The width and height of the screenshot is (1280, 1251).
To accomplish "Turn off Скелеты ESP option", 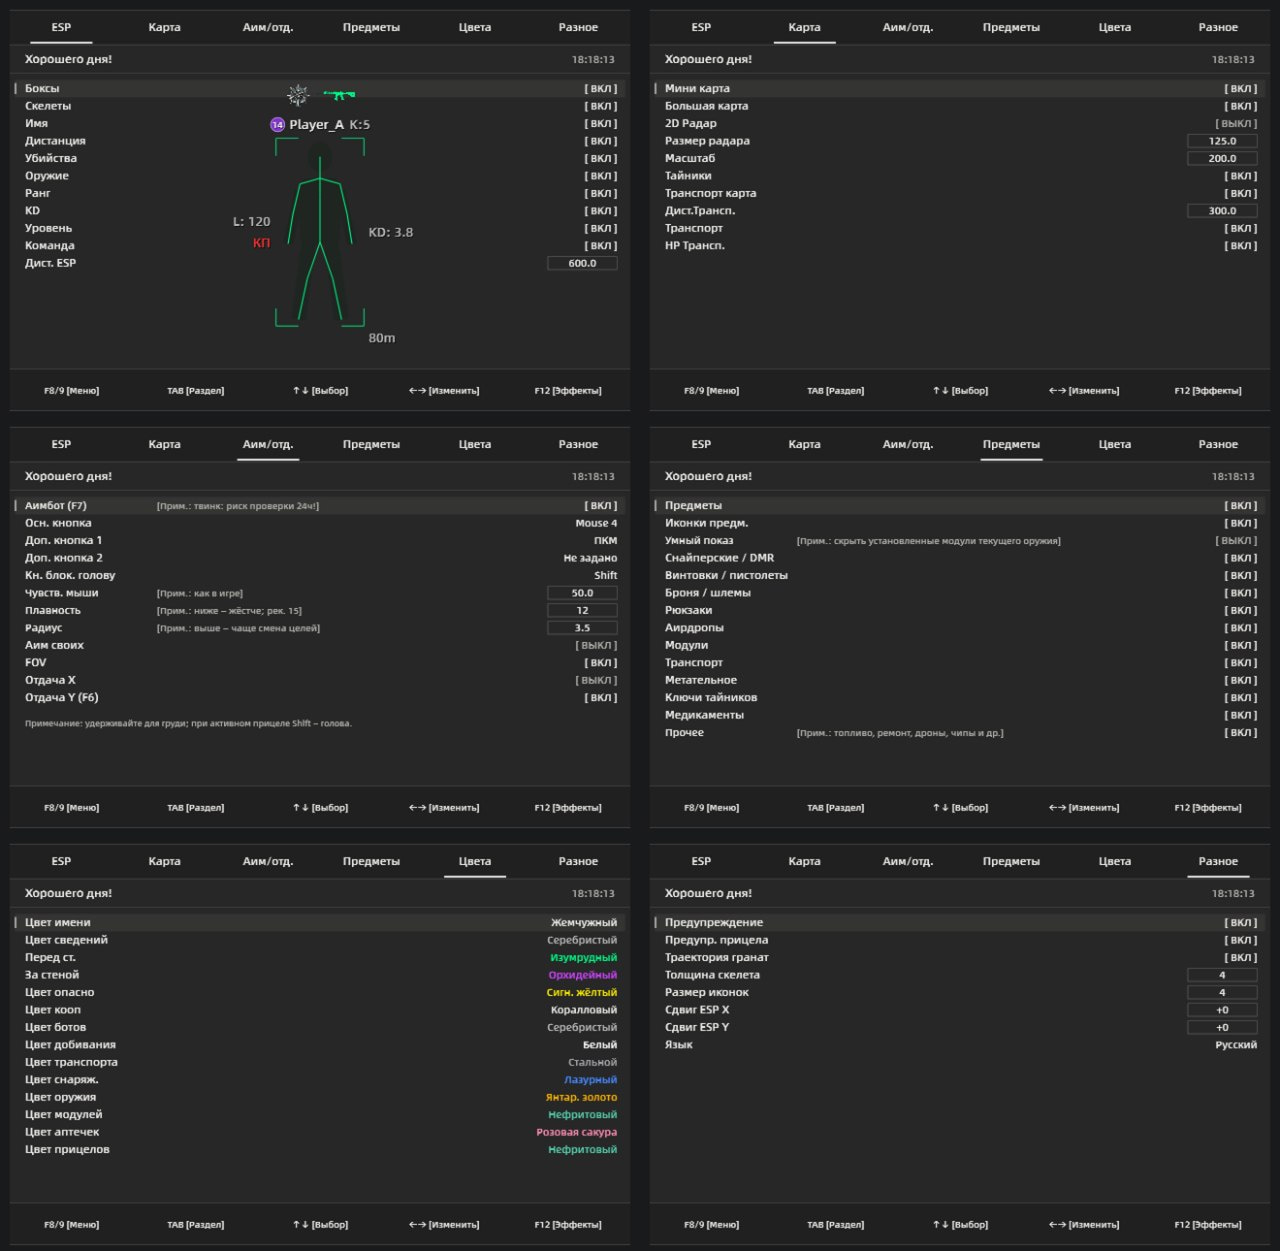I will 601,106.
